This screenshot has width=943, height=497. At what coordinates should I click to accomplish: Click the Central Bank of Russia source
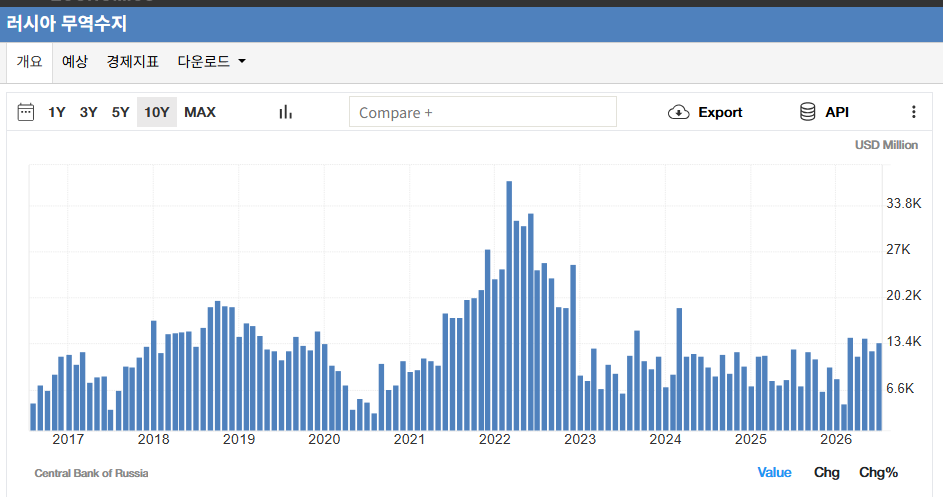91,473
